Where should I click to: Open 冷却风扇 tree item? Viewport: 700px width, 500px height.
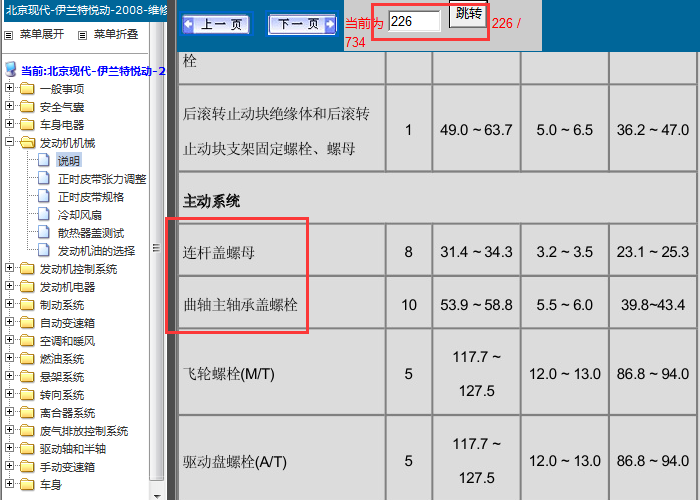79,215
